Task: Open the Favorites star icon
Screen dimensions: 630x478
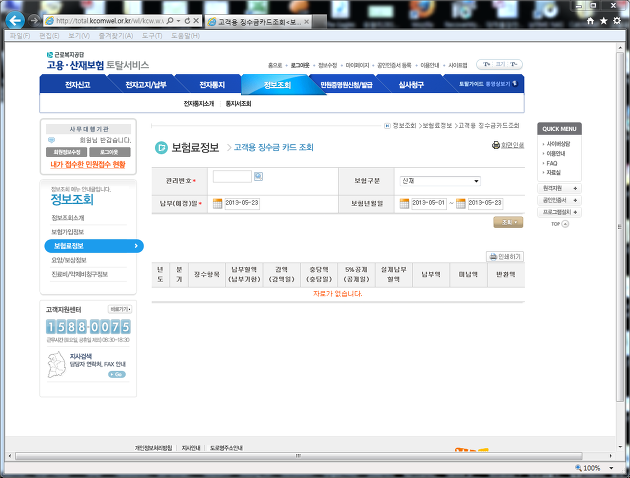Action: [603, 21]
